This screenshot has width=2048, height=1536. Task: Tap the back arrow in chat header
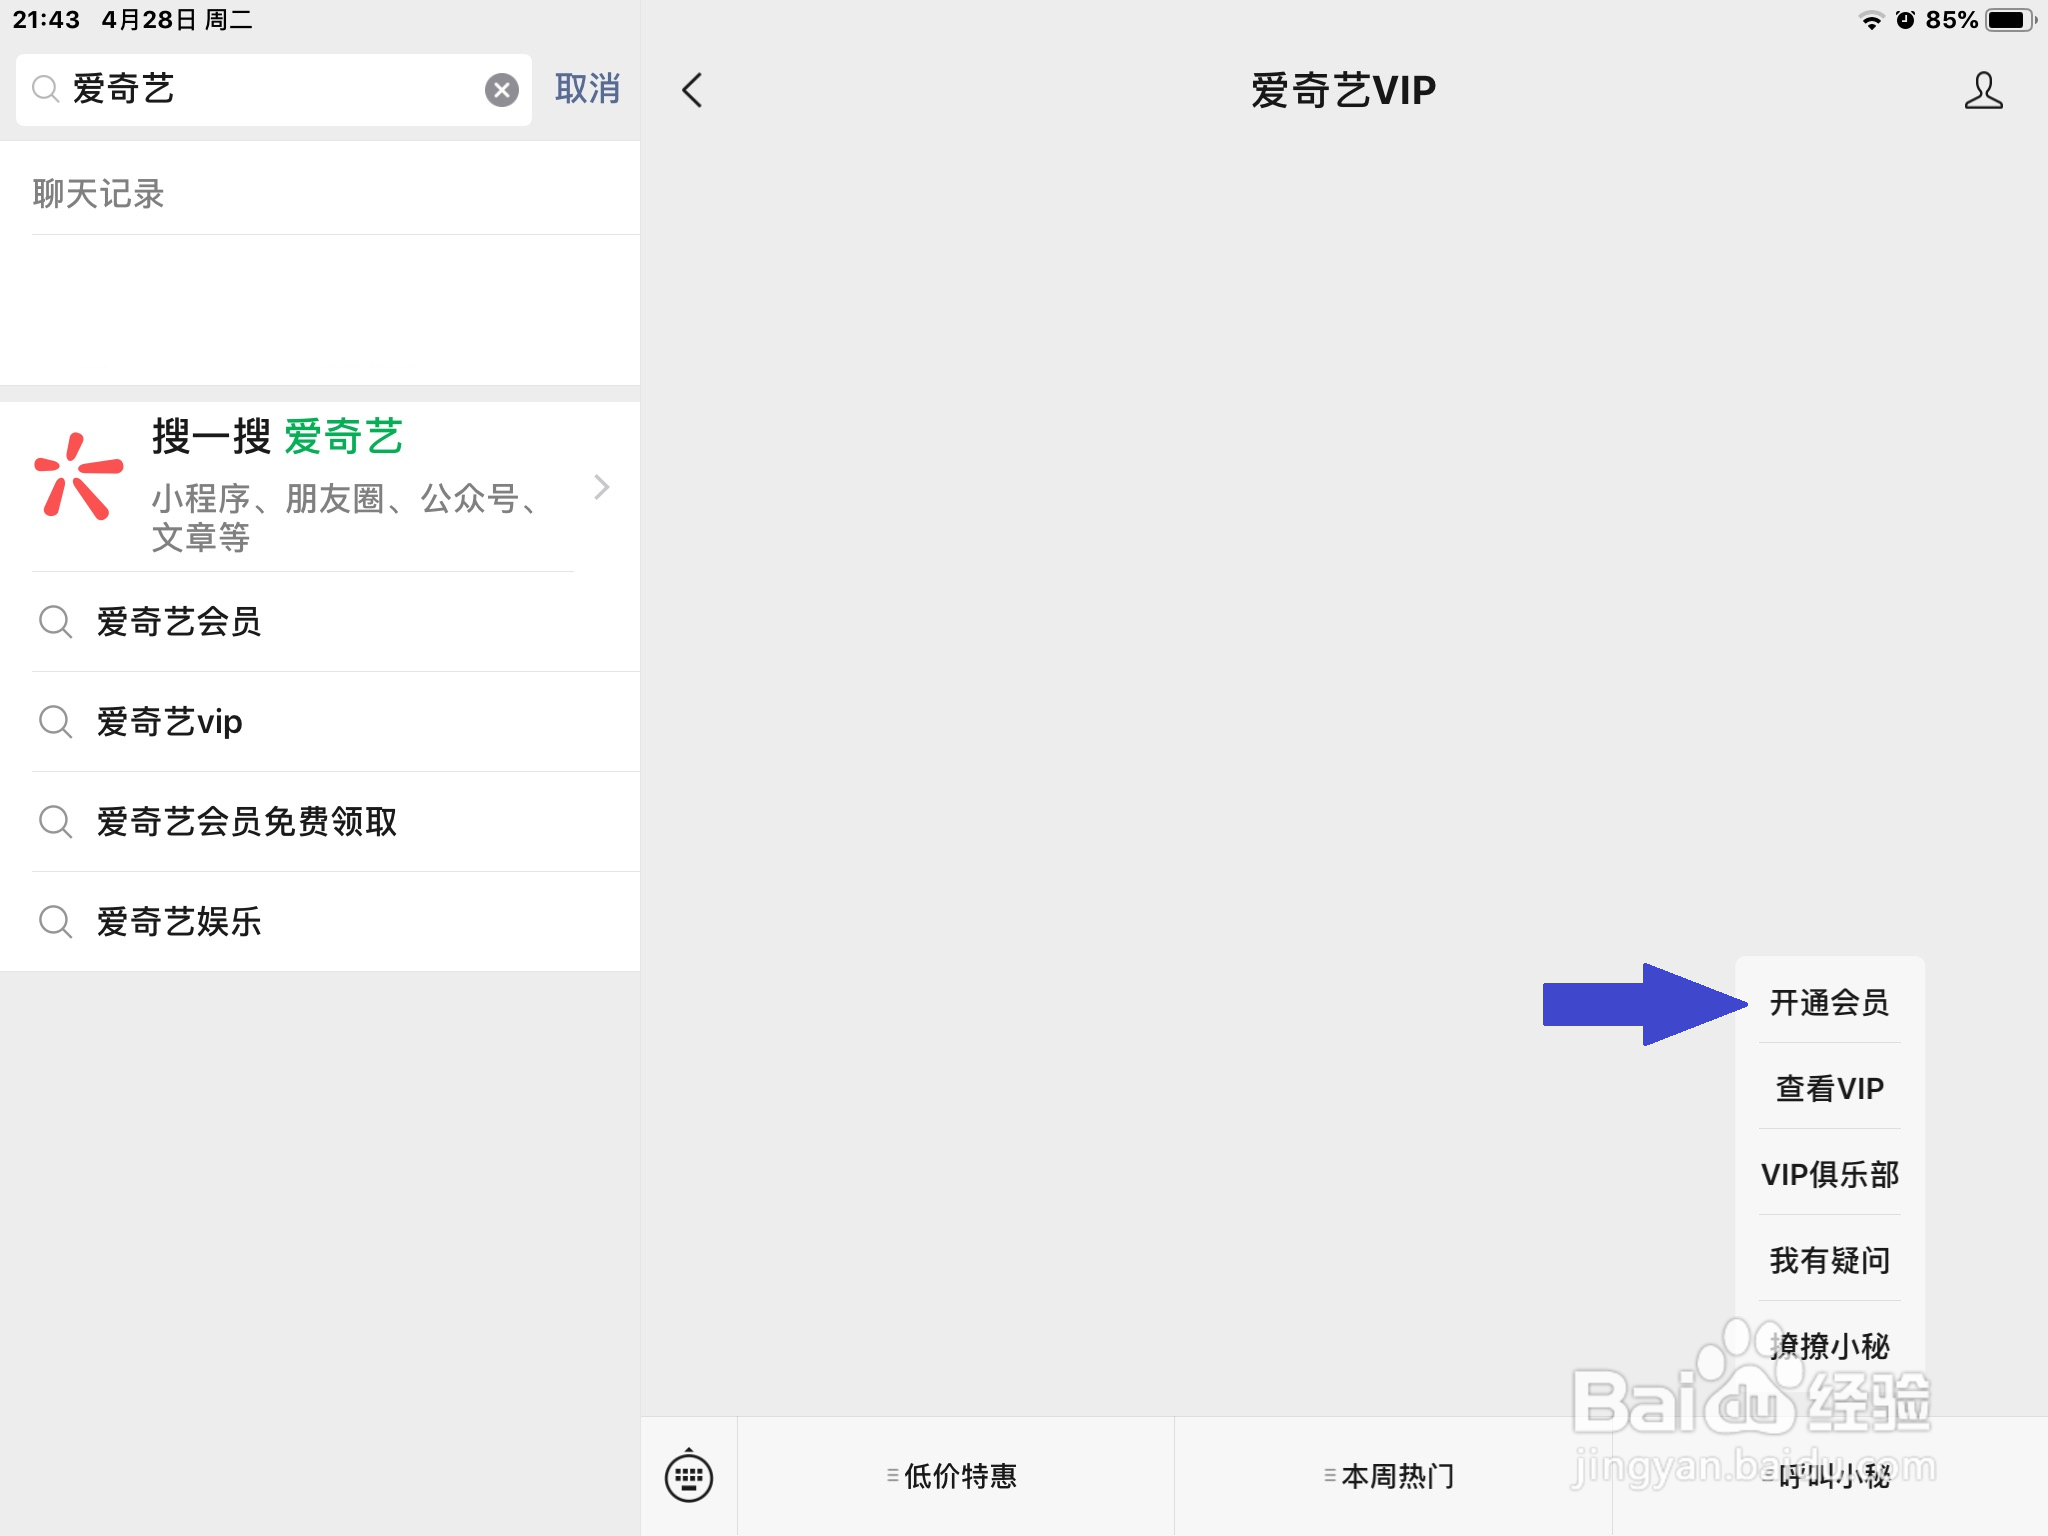point(692,90)
